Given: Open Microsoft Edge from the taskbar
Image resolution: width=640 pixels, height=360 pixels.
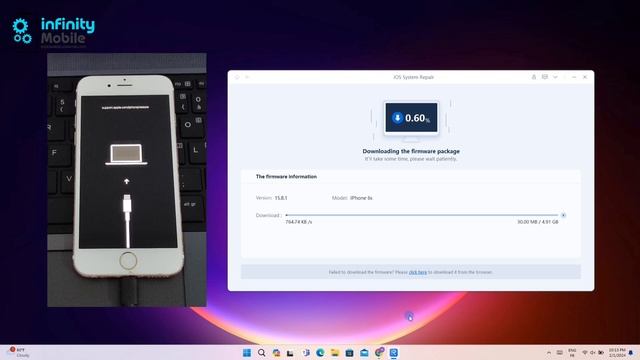Looking at the screenshot, I should [x=320, y=353].
